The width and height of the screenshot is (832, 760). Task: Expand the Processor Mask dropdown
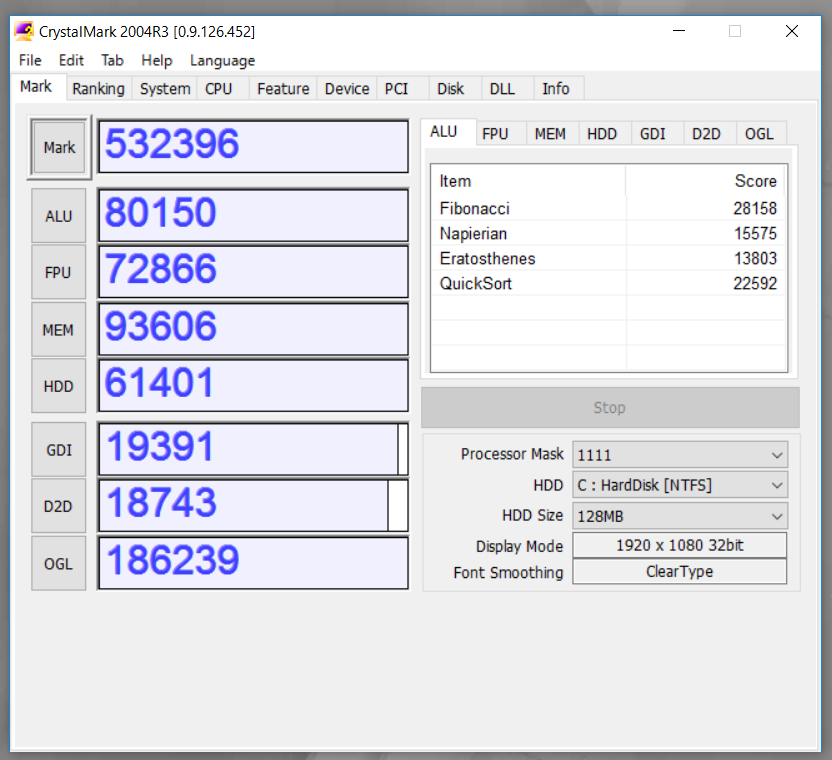pyautogui.click(x=680, y=455)
